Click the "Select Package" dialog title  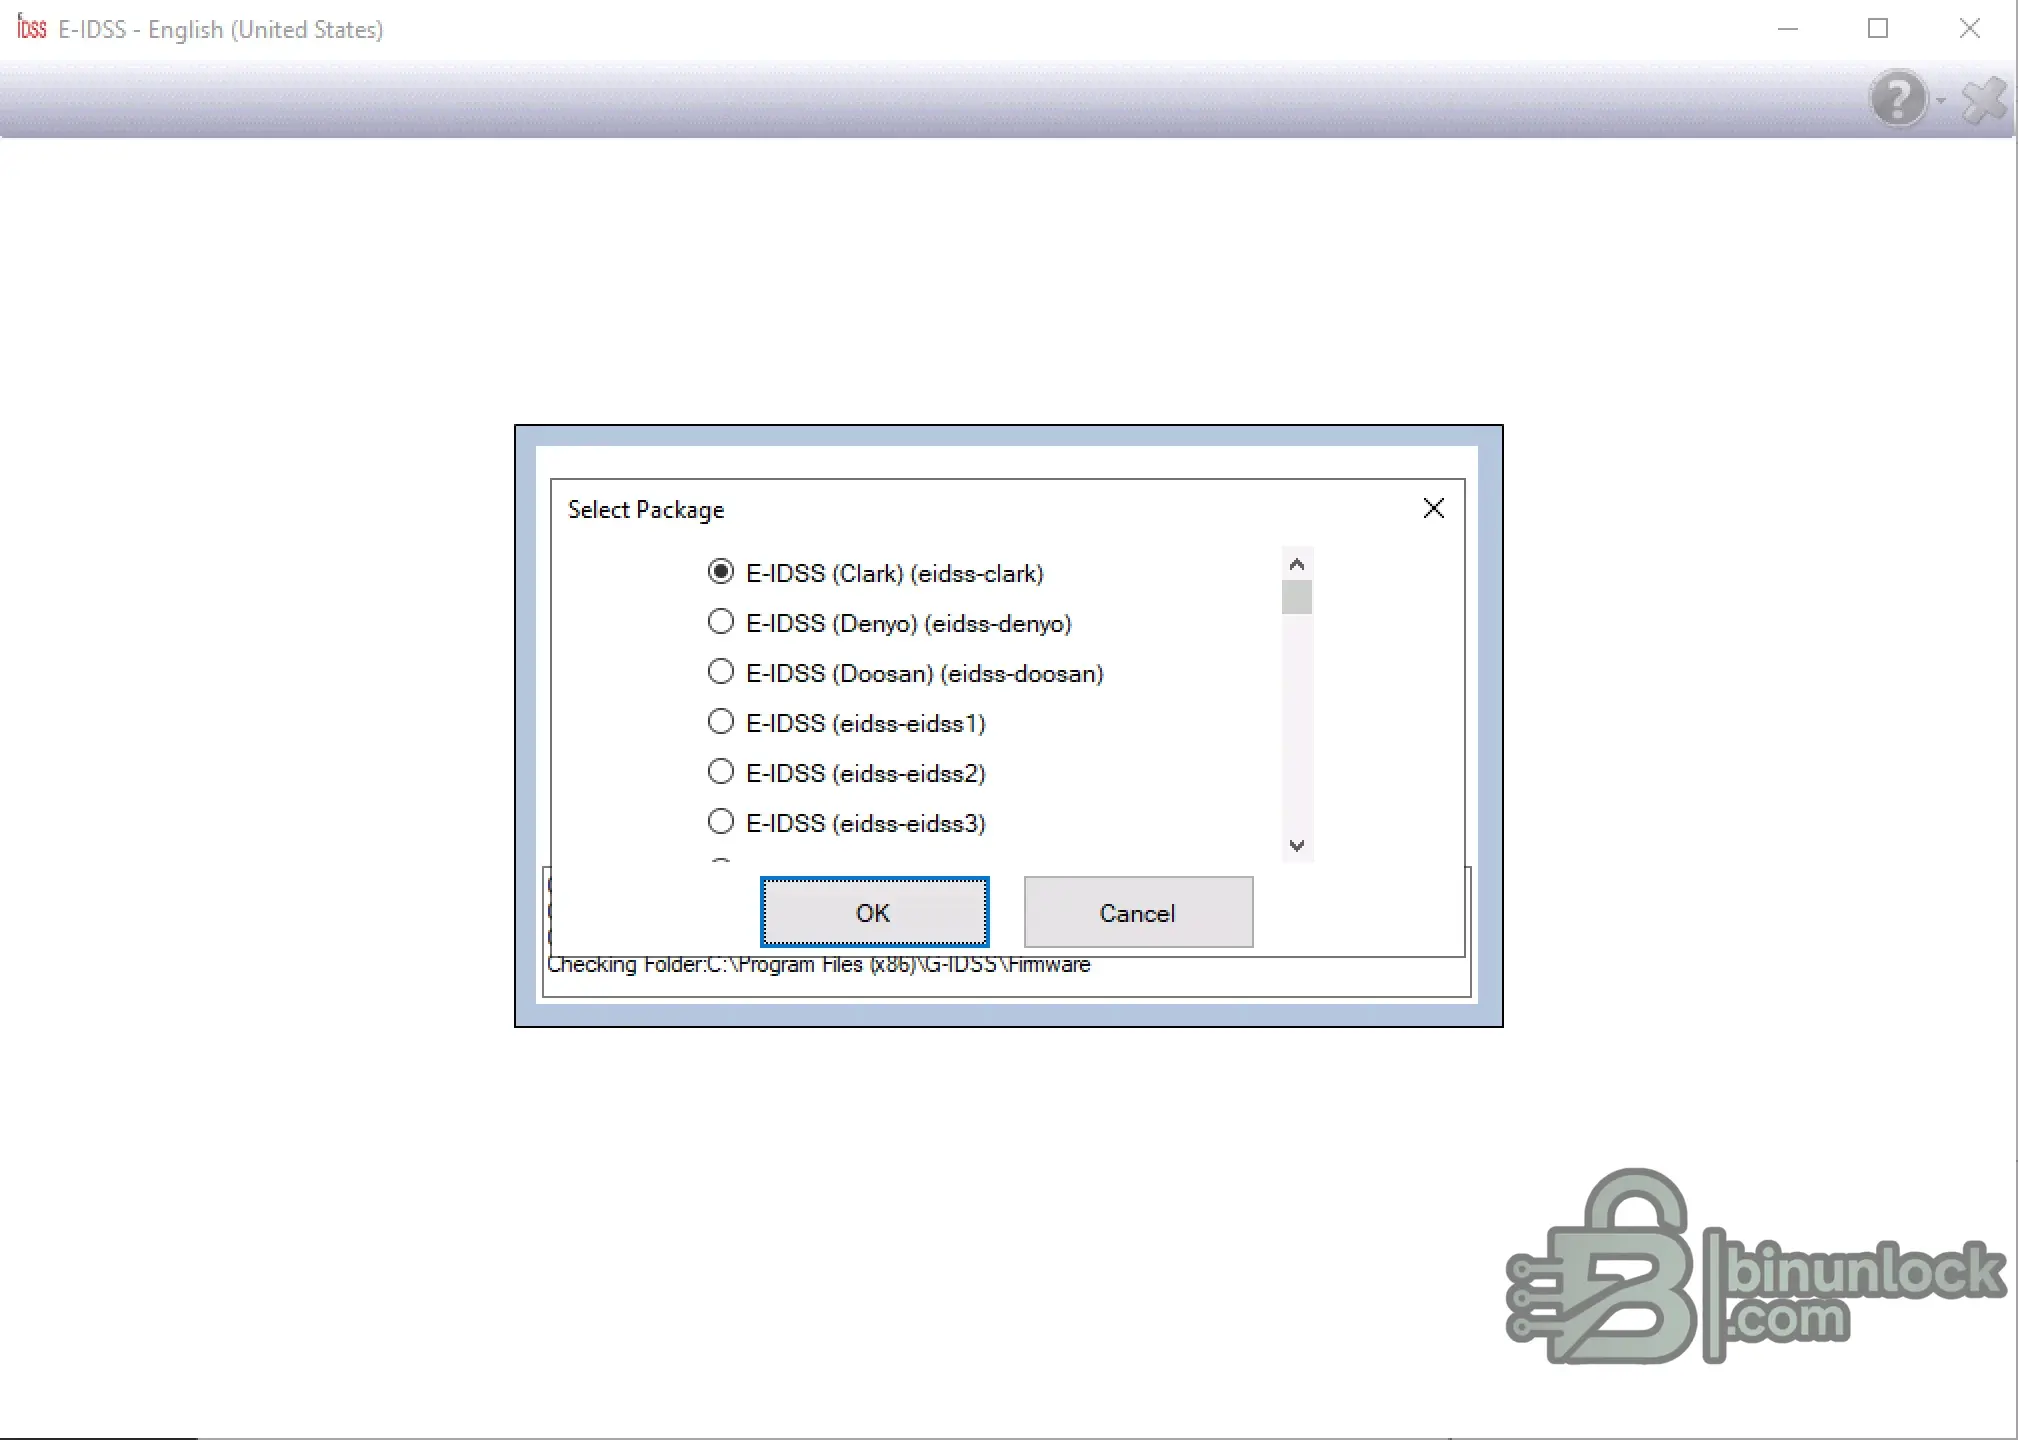coord(646,510)
